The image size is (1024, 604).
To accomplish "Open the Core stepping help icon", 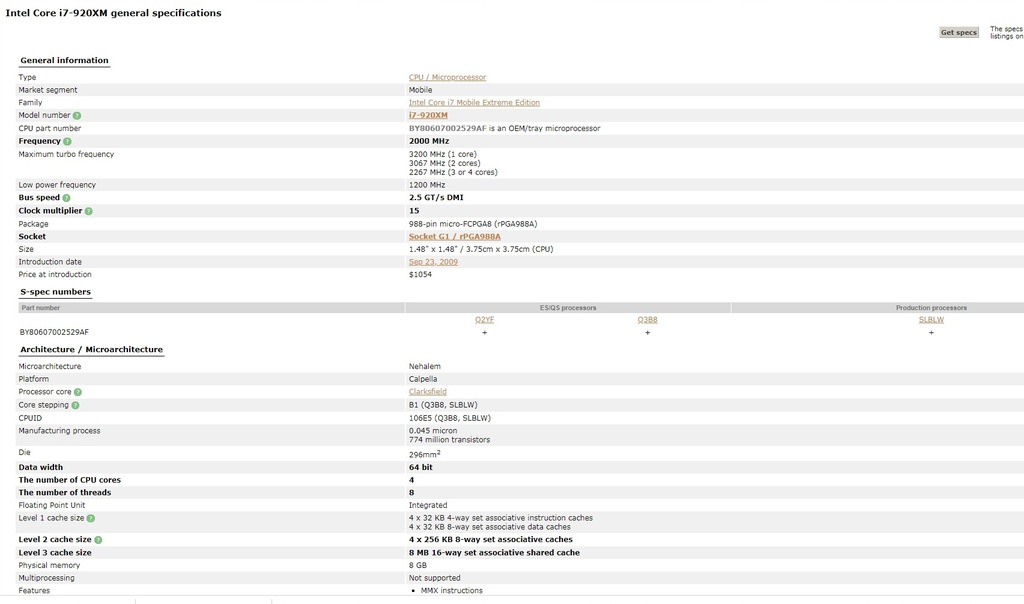I will 75,405.
